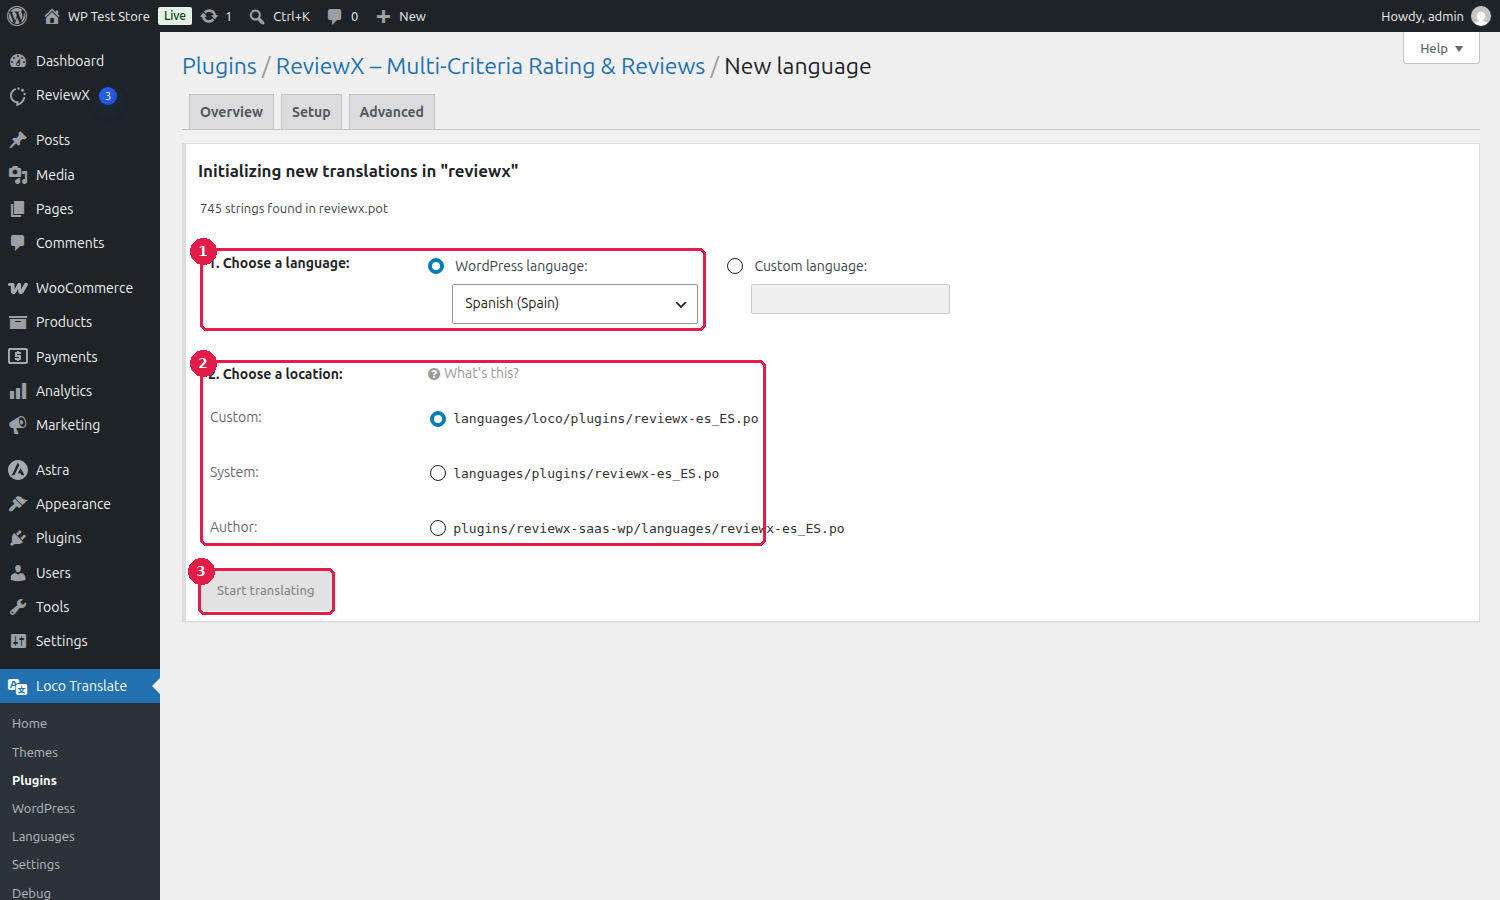Switch to the Advanced tab
1500x900 pixels.
point(392,112)
